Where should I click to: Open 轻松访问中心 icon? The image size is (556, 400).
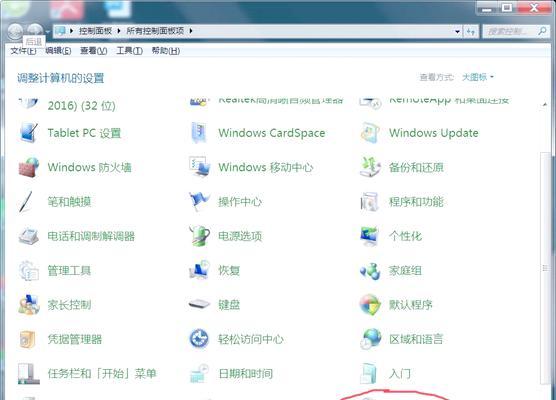pyautogui.click(x=199, y=339)
